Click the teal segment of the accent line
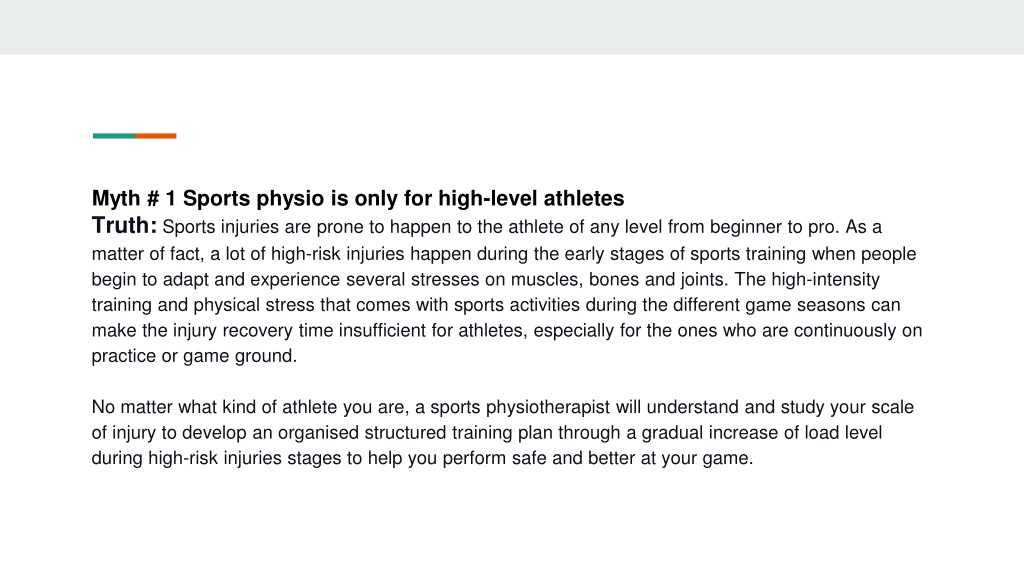 click(114, 136)
